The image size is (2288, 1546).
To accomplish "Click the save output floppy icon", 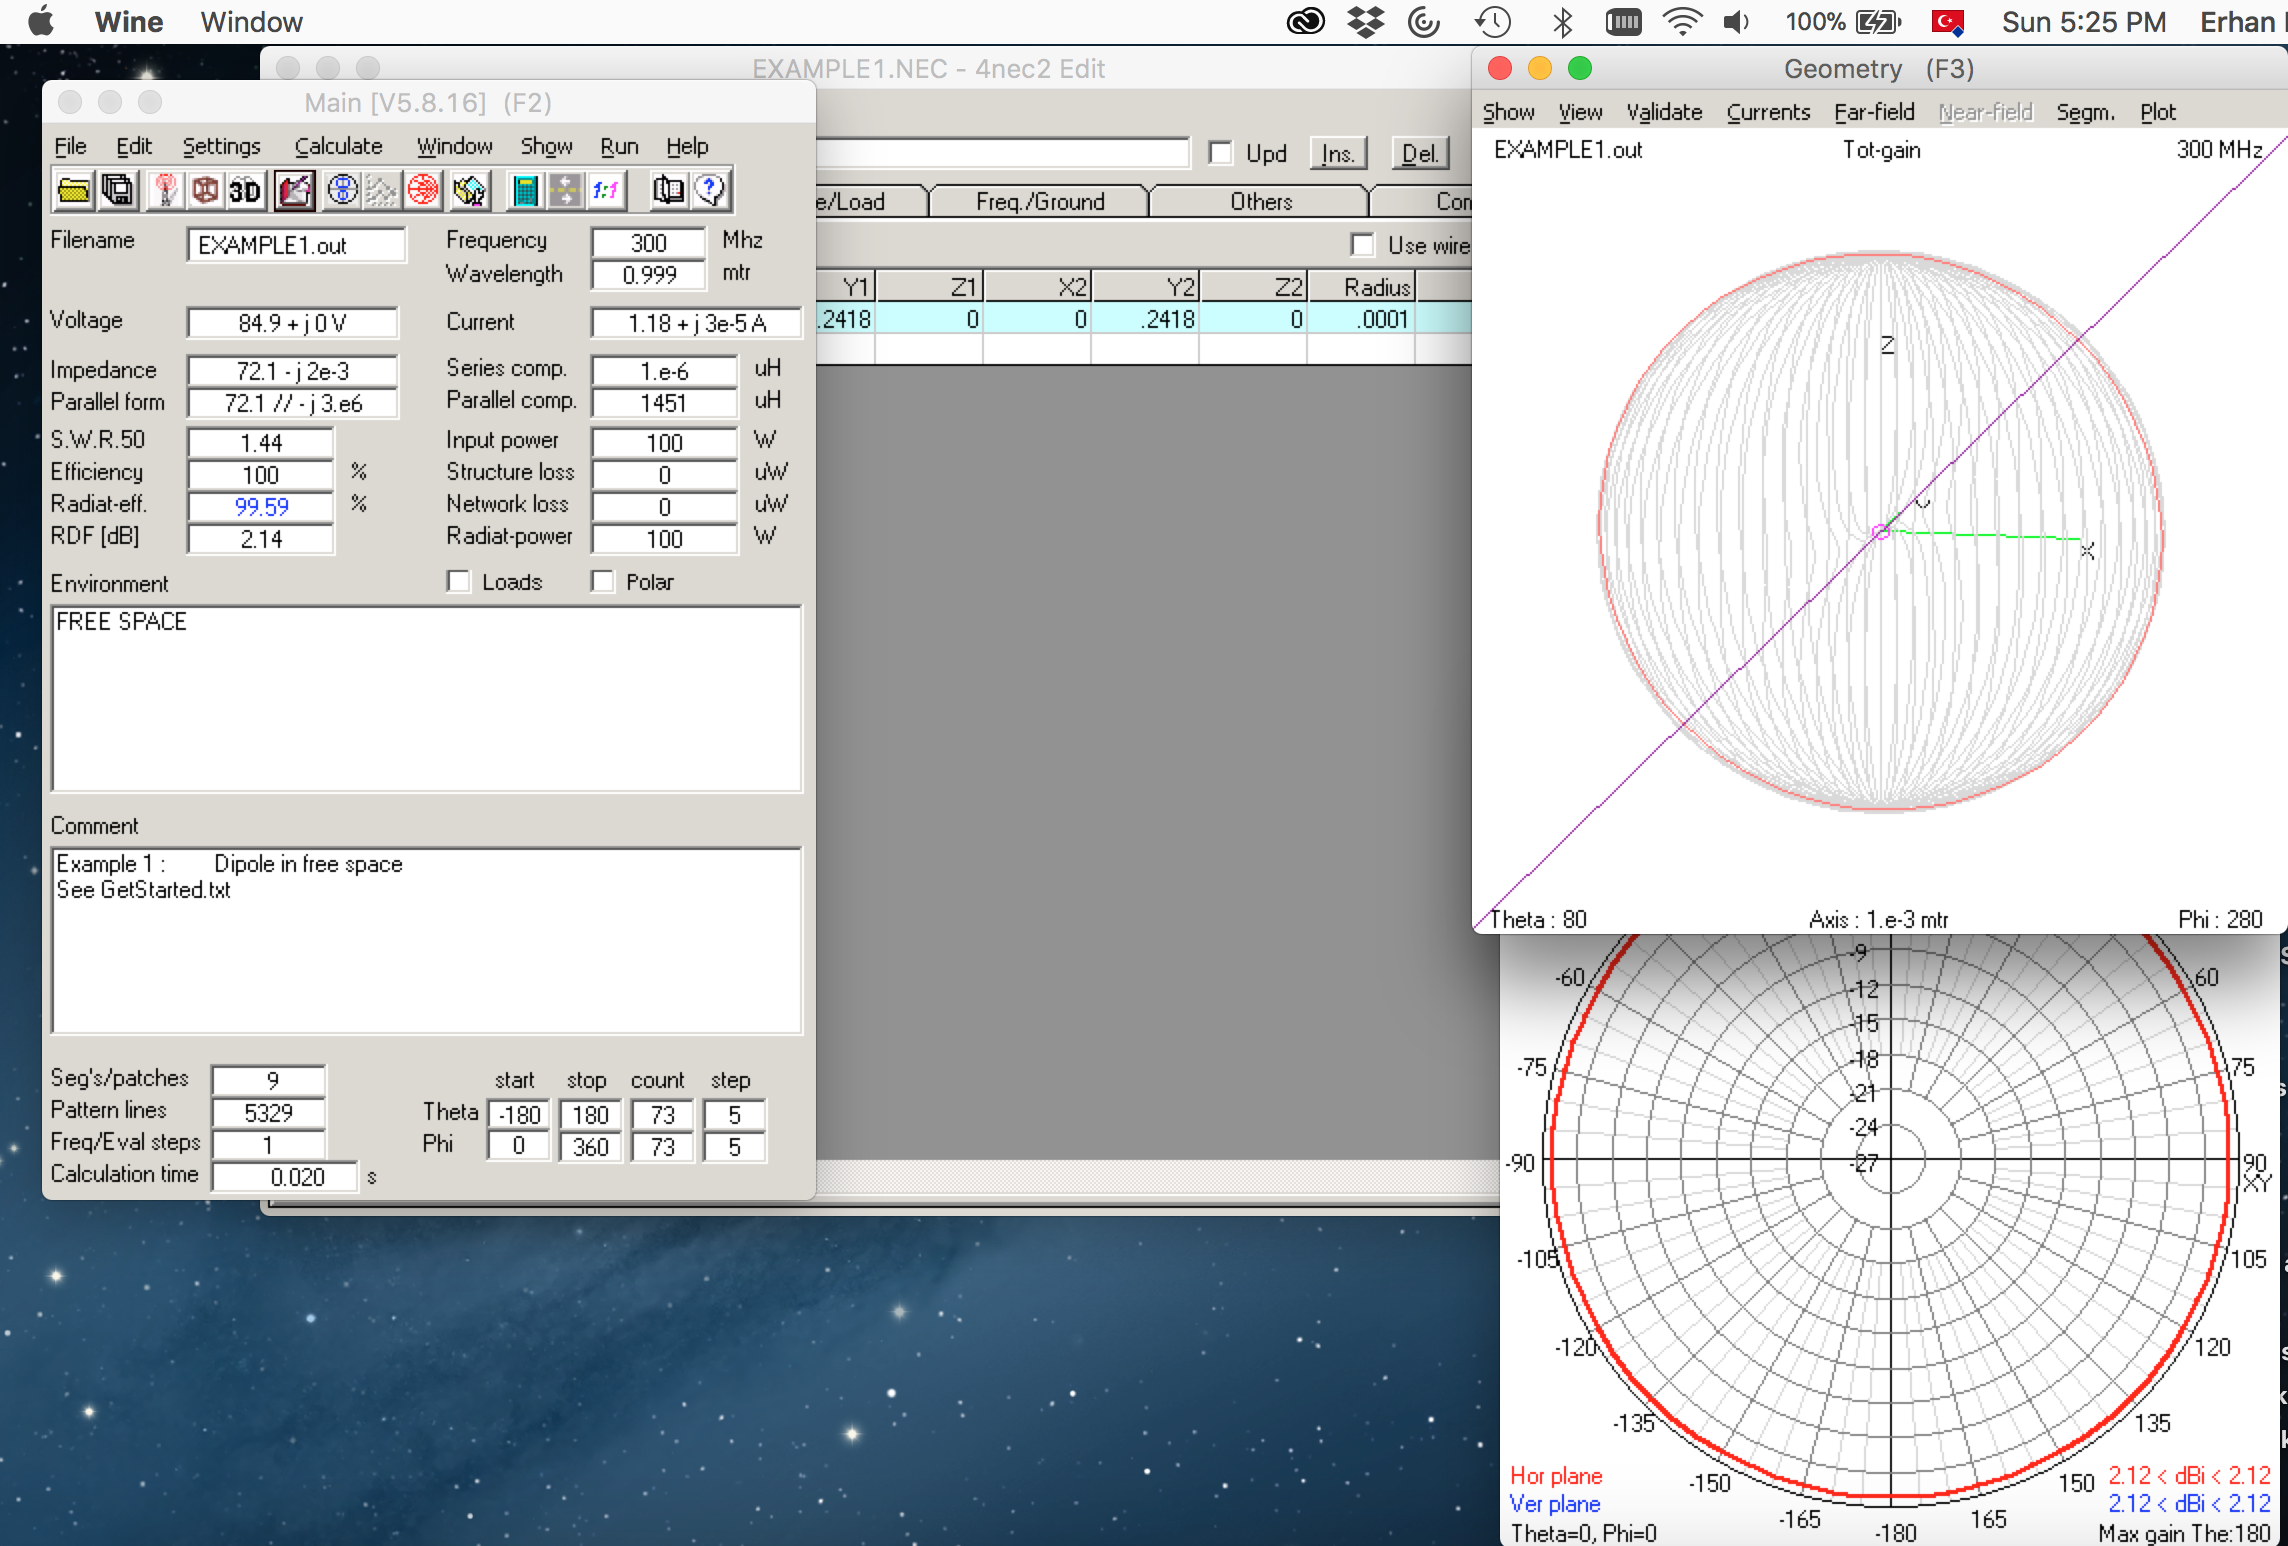I will (x=119, y=190).
